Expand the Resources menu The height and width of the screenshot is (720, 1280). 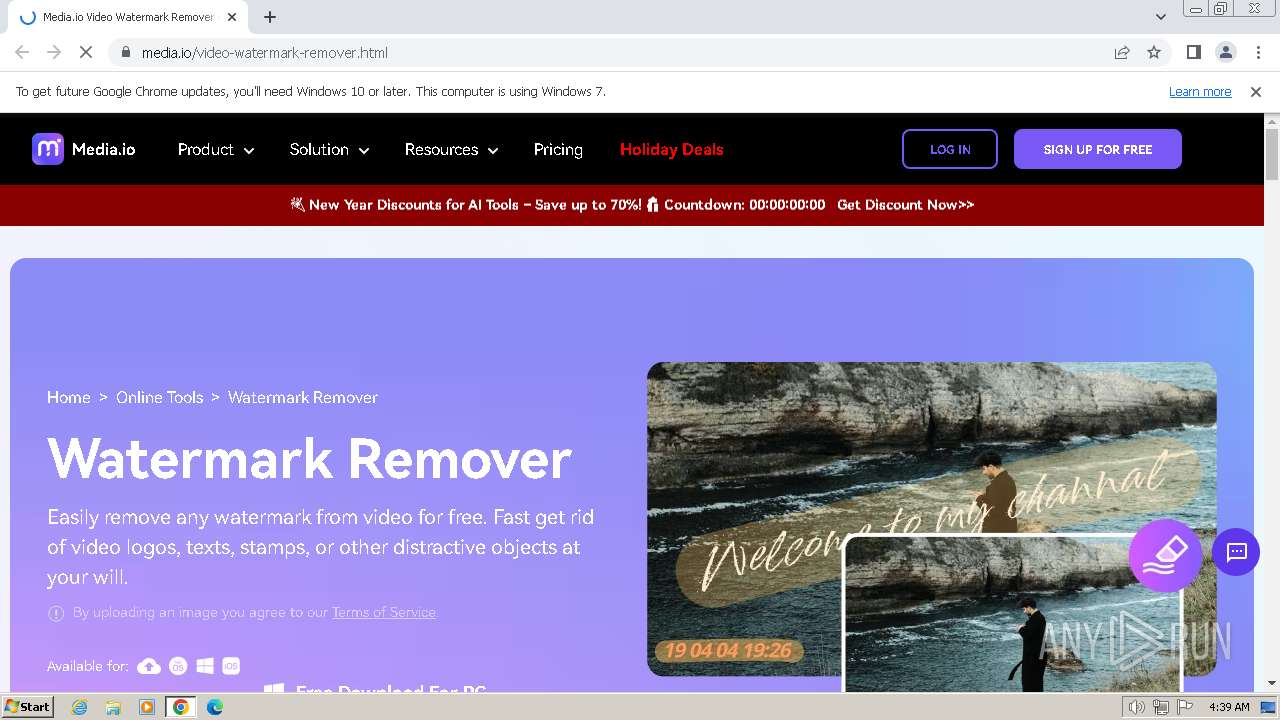(451, 149)
